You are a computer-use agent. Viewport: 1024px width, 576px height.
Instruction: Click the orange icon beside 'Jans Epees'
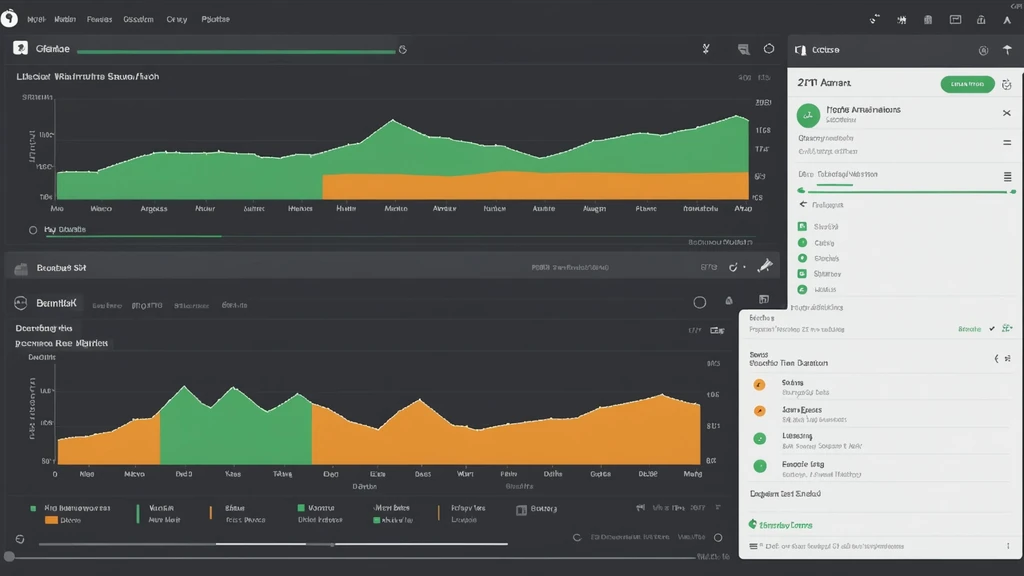coord(759,411)
